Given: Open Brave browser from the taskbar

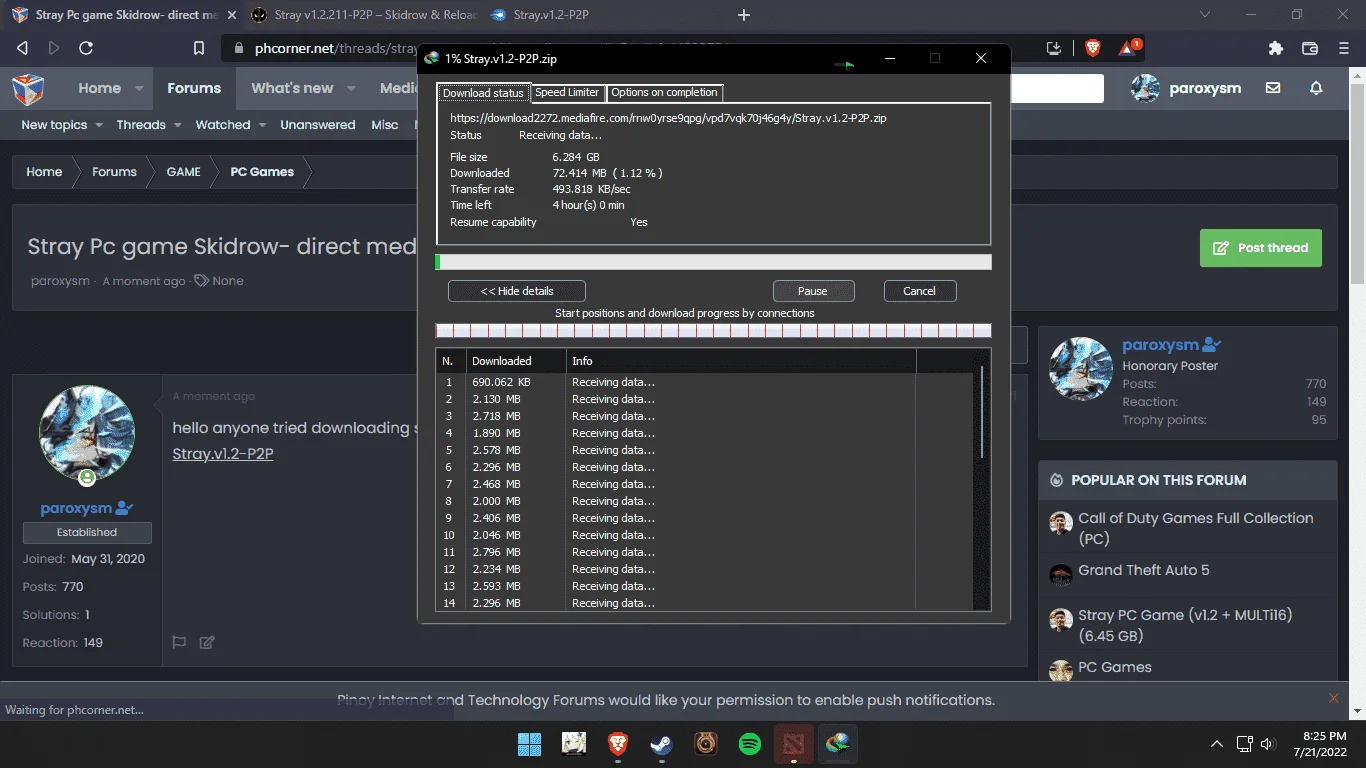Looking at the screenshot, I should coord(618,744).
